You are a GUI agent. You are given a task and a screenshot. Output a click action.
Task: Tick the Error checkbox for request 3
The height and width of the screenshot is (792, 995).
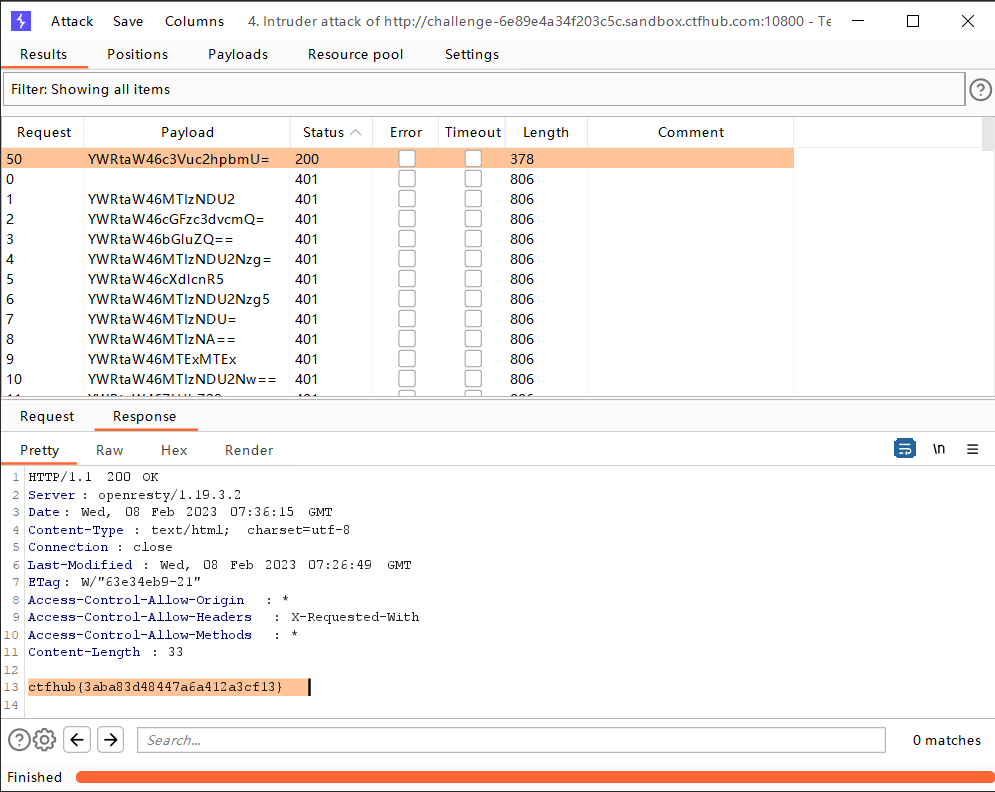(x=406, y=239)
